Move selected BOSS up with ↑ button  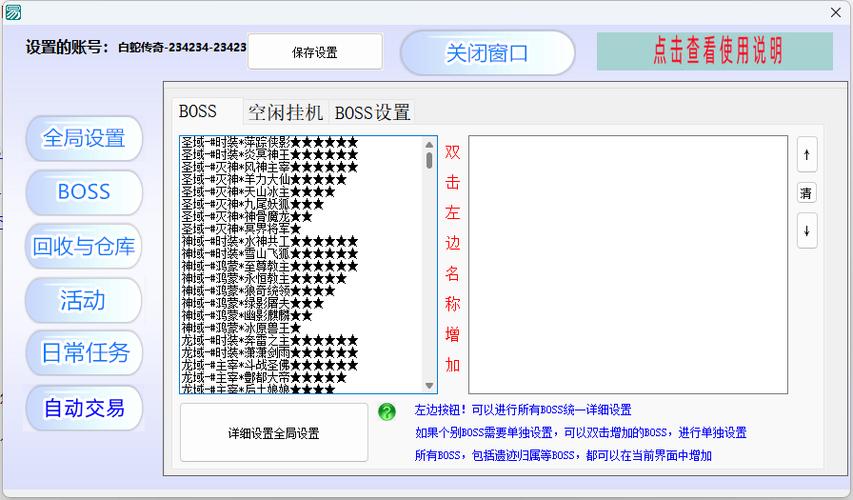coord(807,155)
